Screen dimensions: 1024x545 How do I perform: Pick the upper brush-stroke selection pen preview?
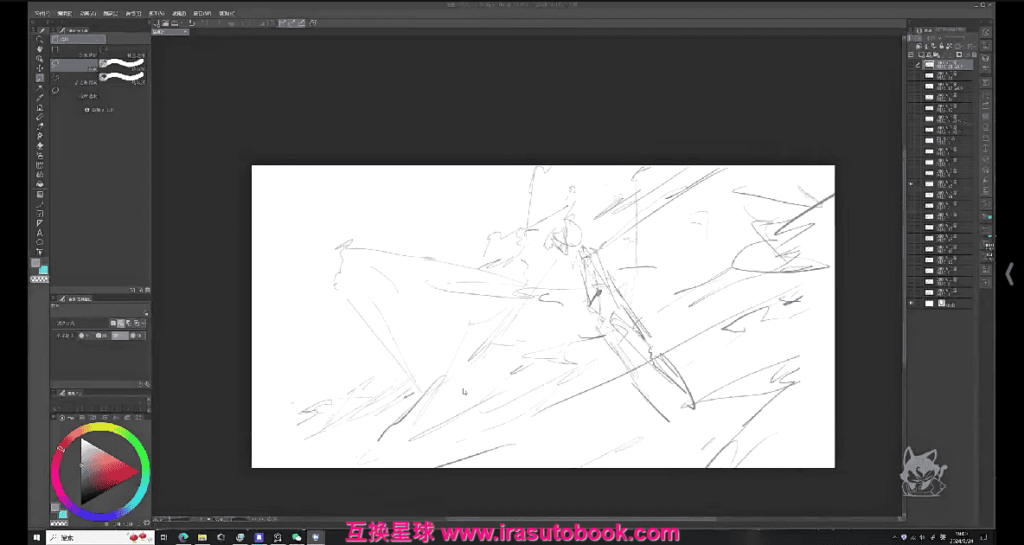click(x=122, y=64)
